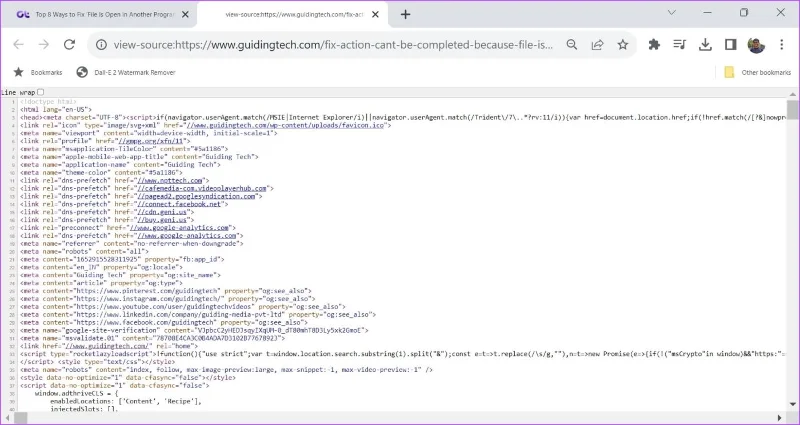
Task: Open the Other bookmarks folder
Action: (x=757, y=72)
